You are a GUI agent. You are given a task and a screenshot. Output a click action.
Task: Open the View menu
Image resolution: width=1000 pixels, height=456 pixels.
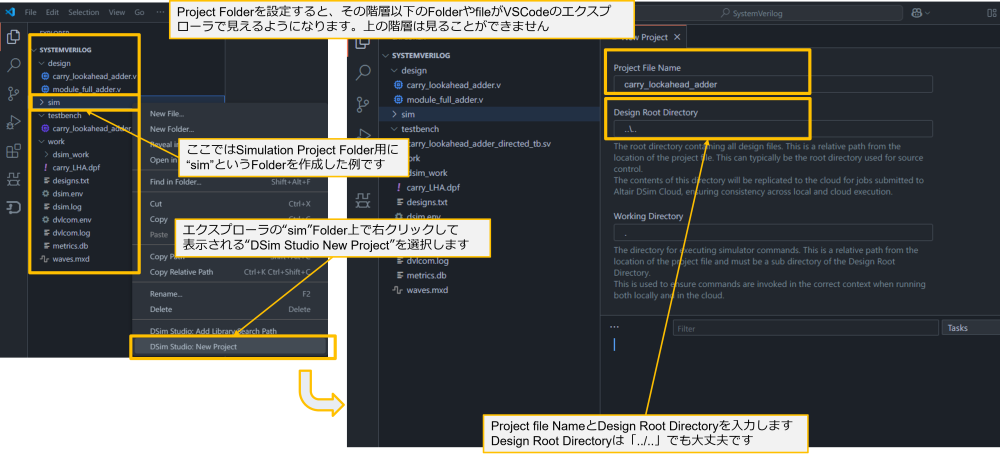(117, 12)
